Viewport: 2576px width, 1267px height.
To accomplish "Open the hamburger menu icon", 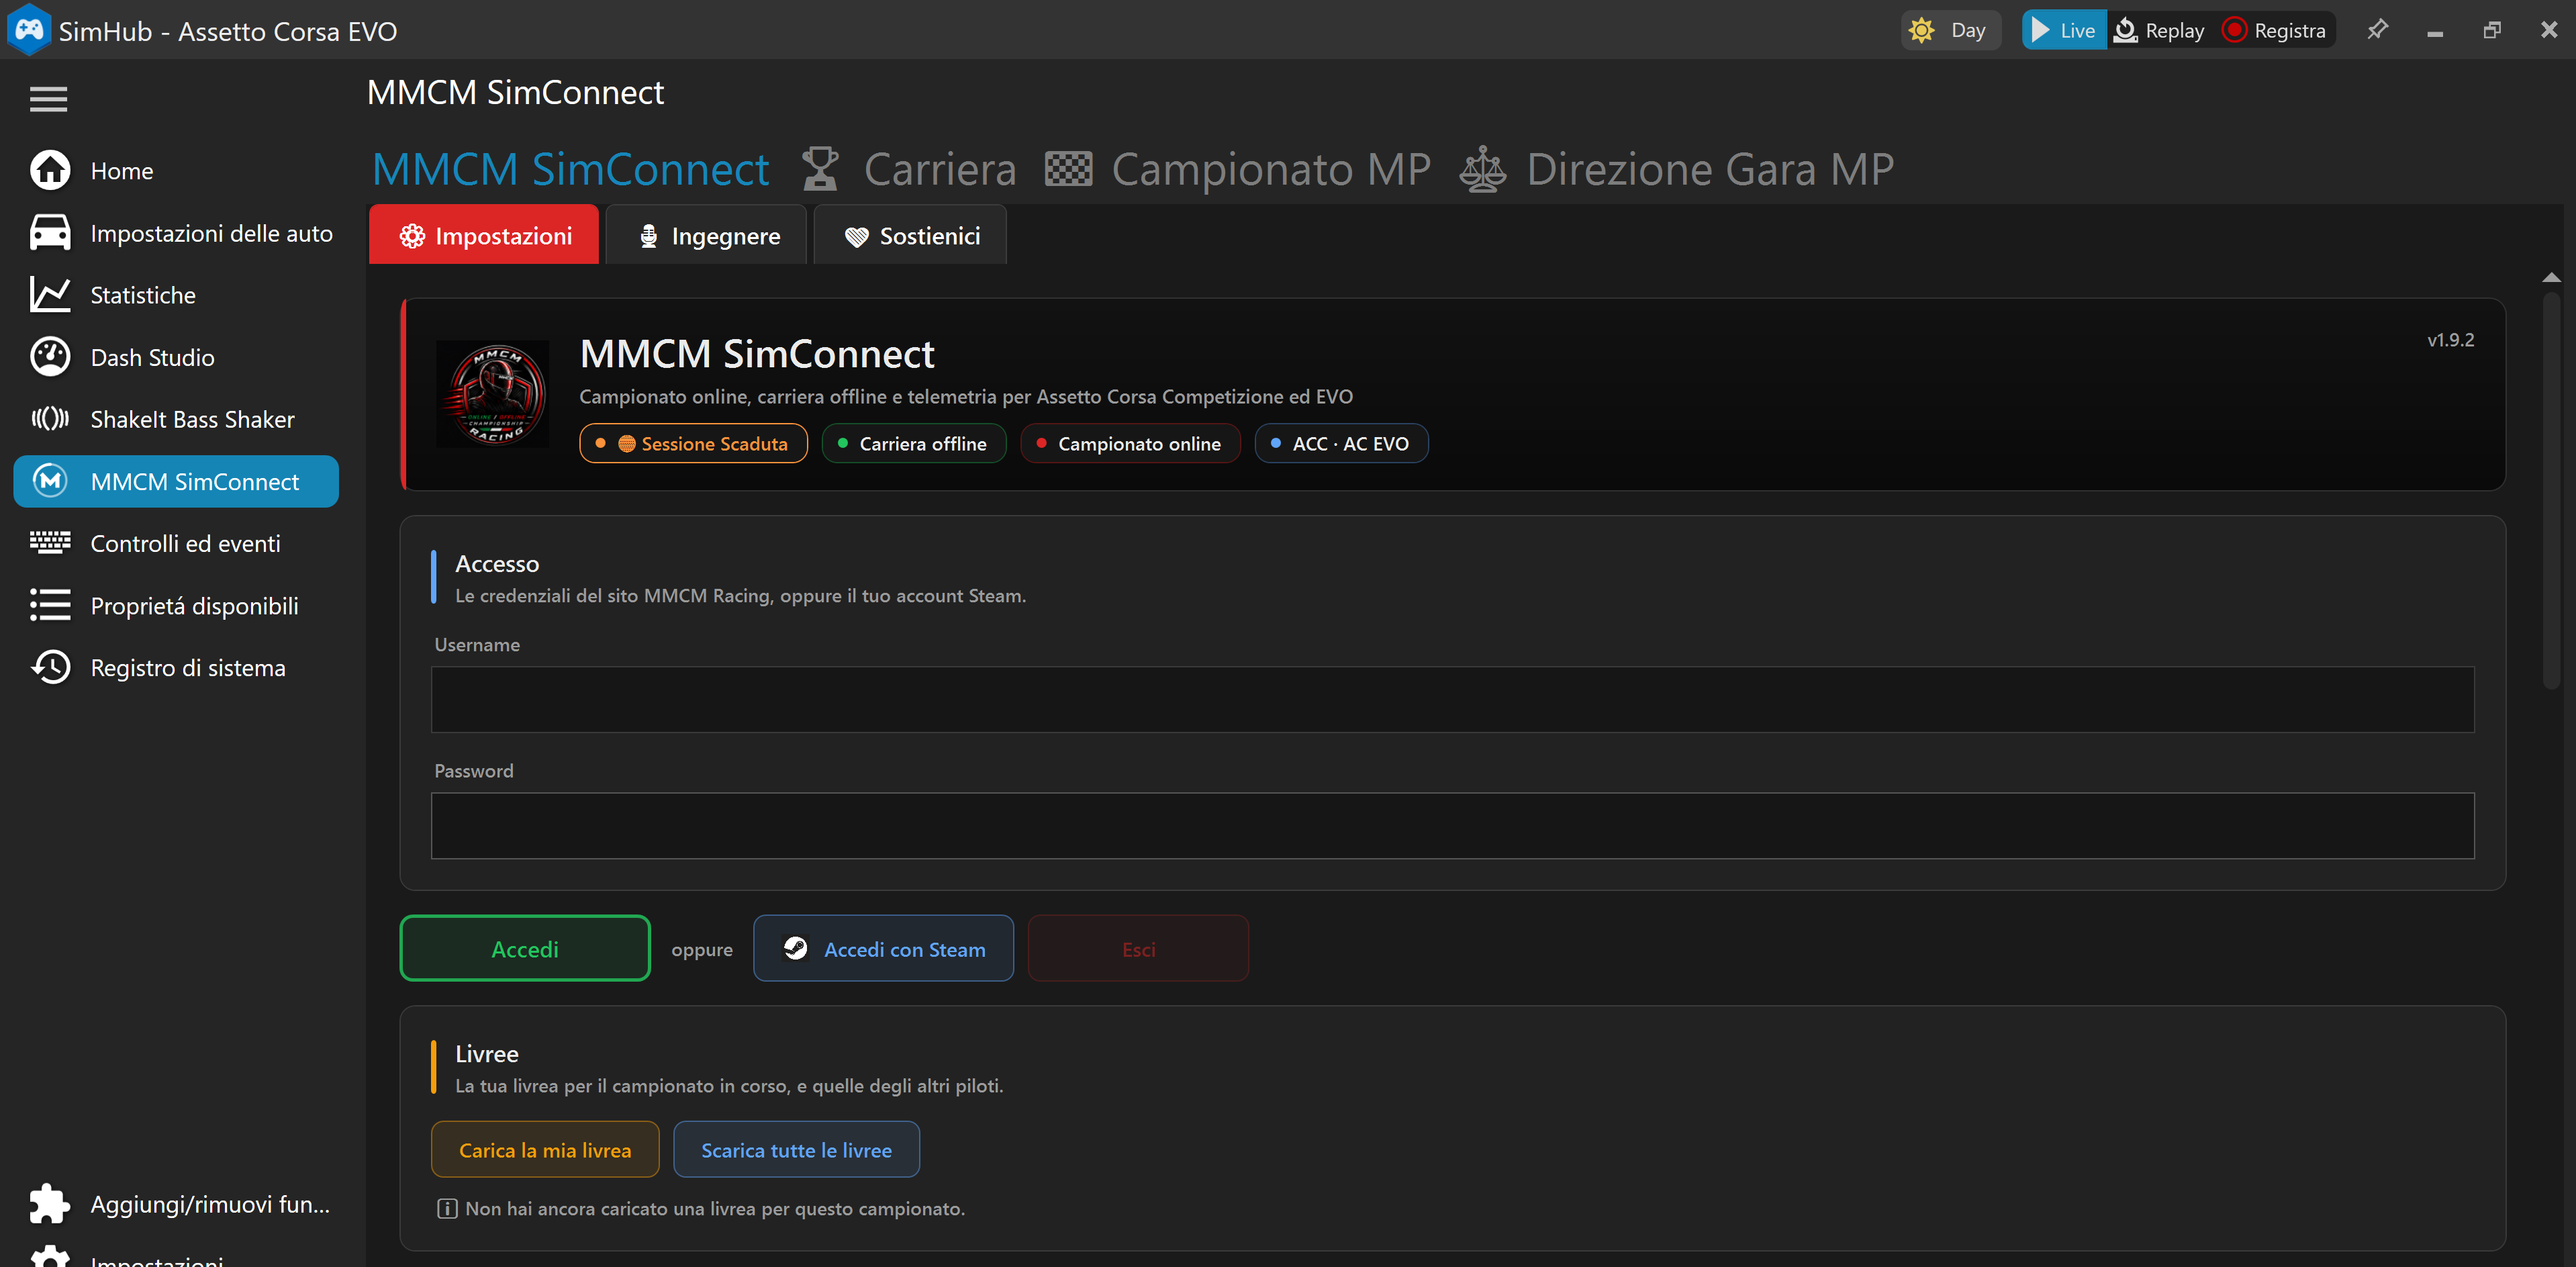I will 48,99.
